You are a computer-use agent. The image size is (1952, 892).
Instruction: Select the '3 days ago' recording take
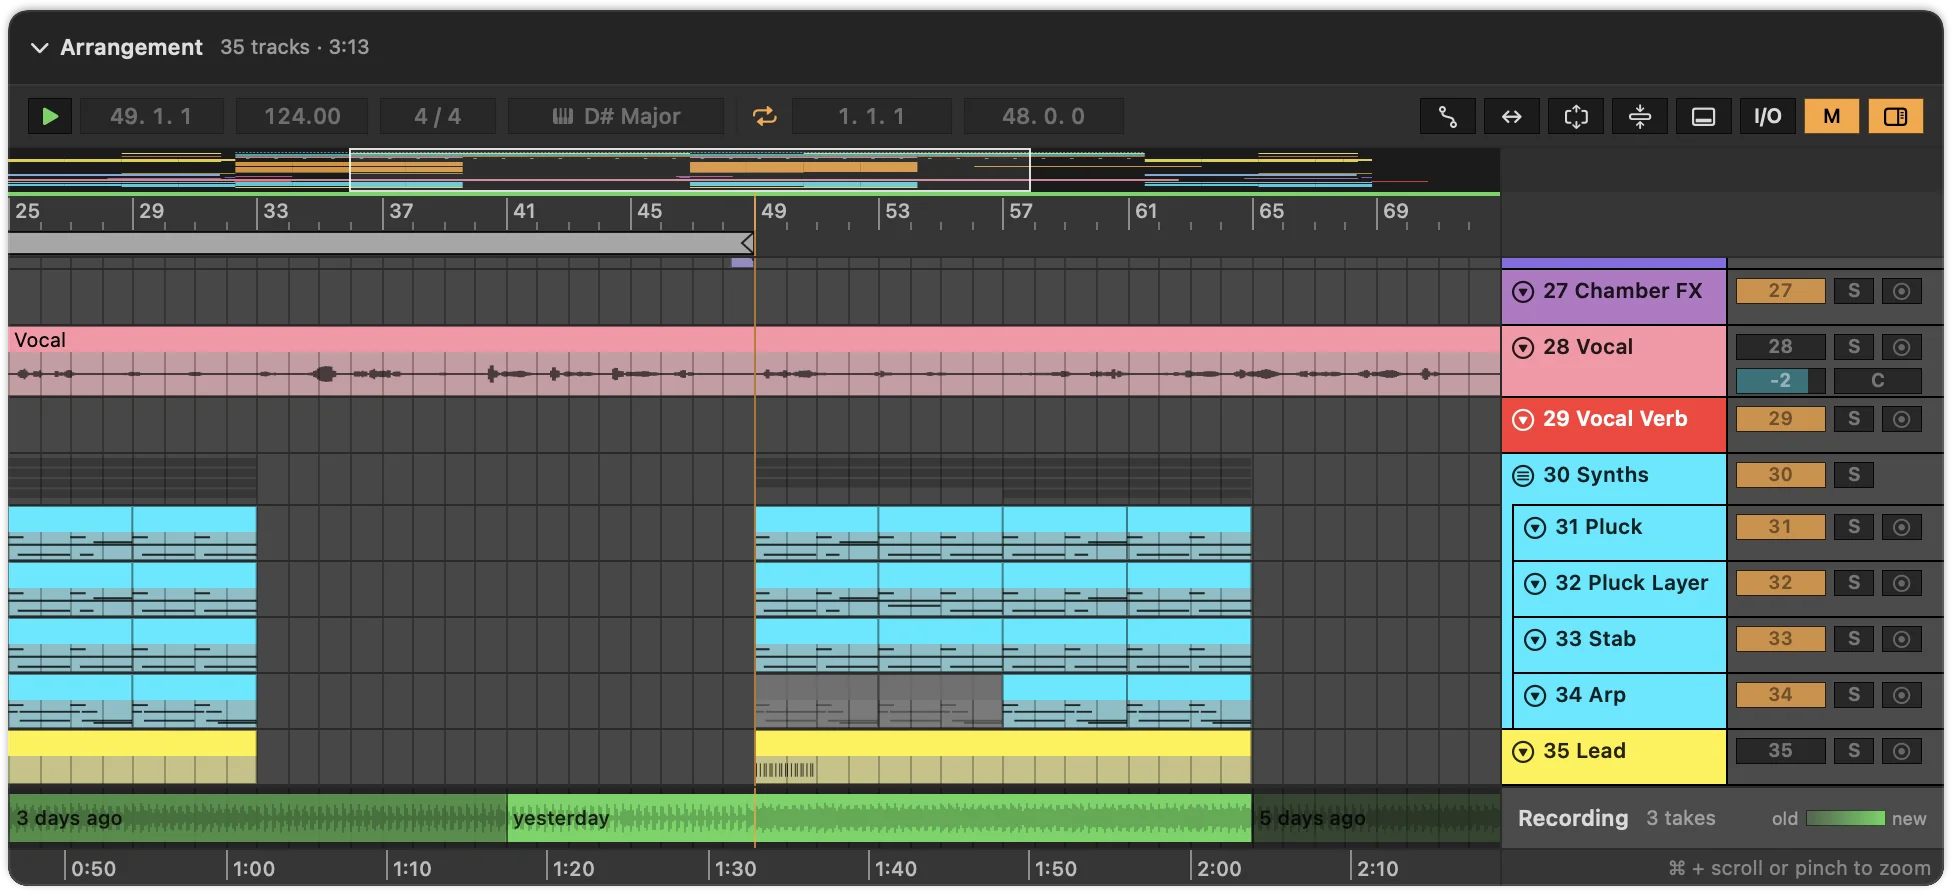coord(258,818)
